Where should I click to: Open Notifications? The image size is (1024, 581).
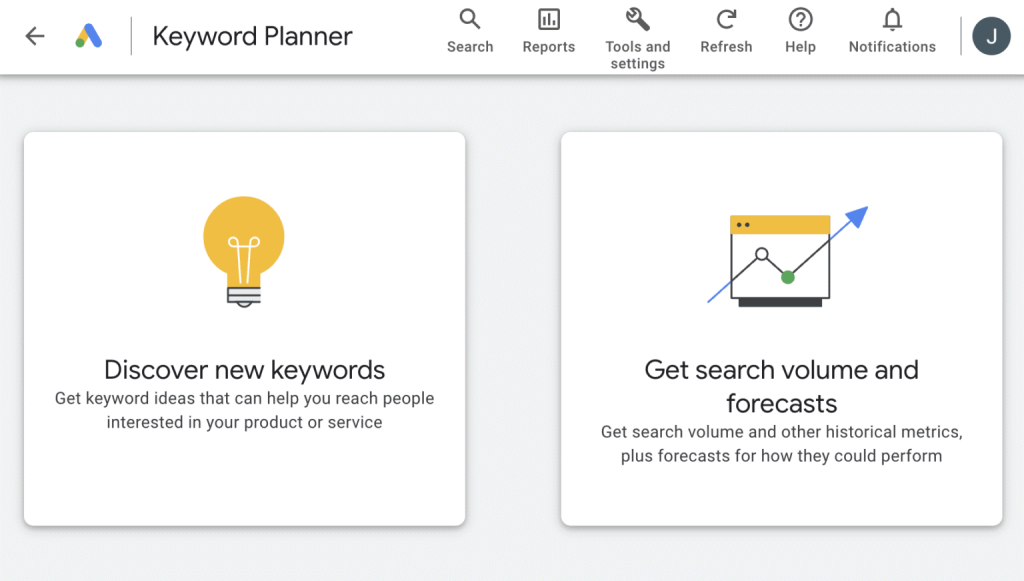pos(890,18)
